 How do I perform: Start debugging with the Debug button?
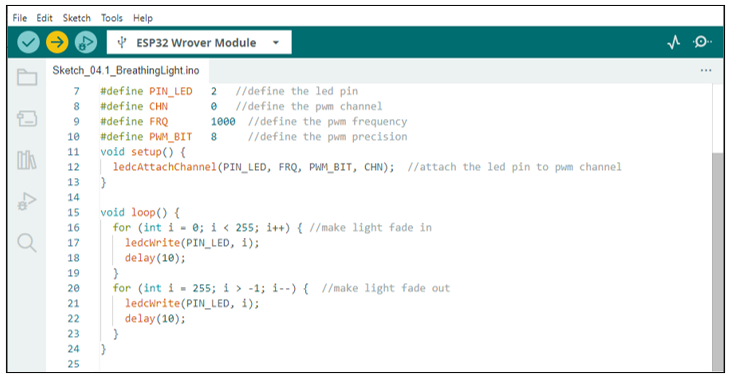(x=86, y=42)
